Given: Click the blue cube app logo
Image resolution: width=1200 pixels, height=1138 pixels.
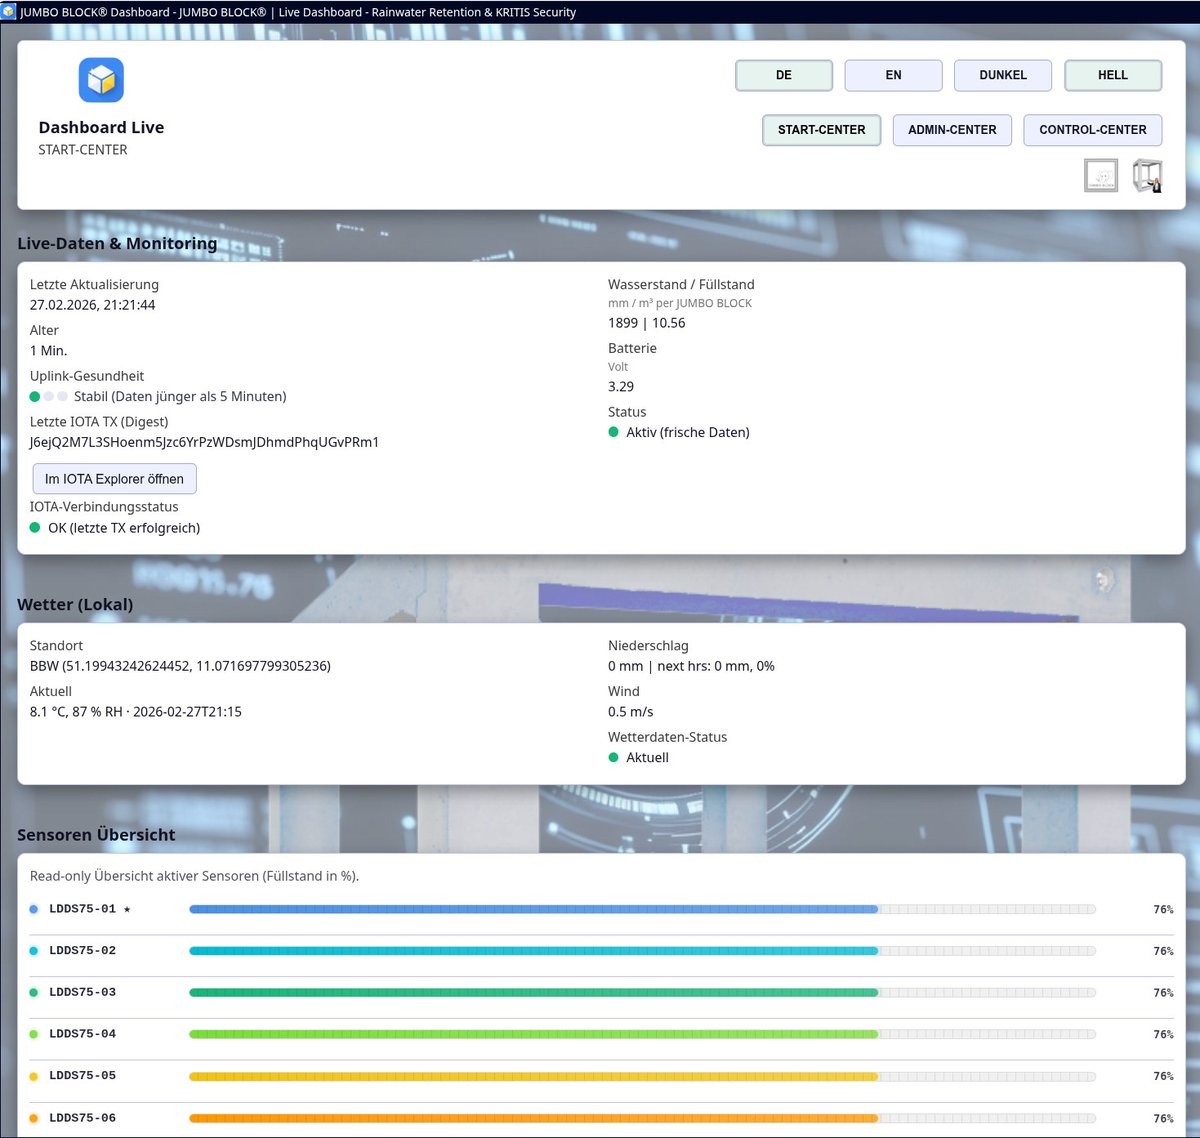Looking at the screenshot, I should click(x=101, y=80).
